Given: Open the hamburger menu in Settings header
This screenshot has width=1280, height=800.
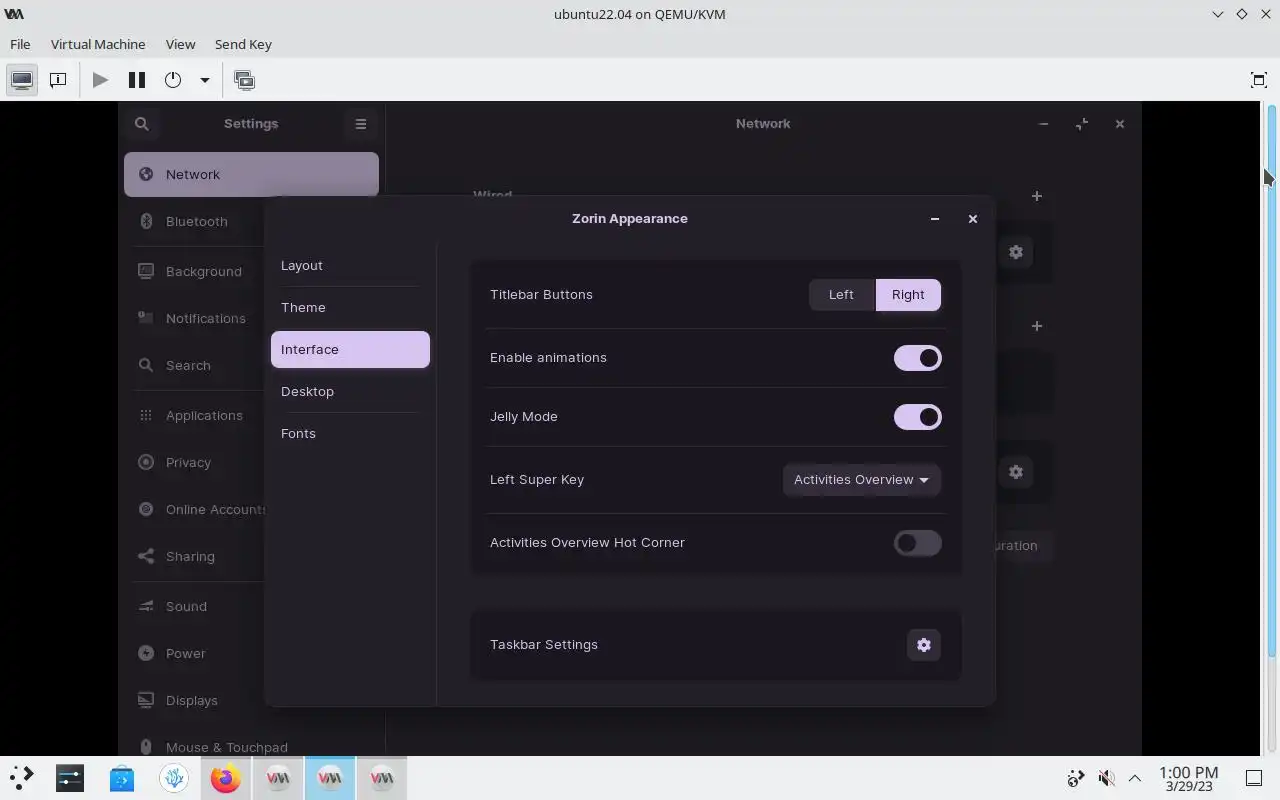Looking at the screenshot, I should (x=361, y=124).
